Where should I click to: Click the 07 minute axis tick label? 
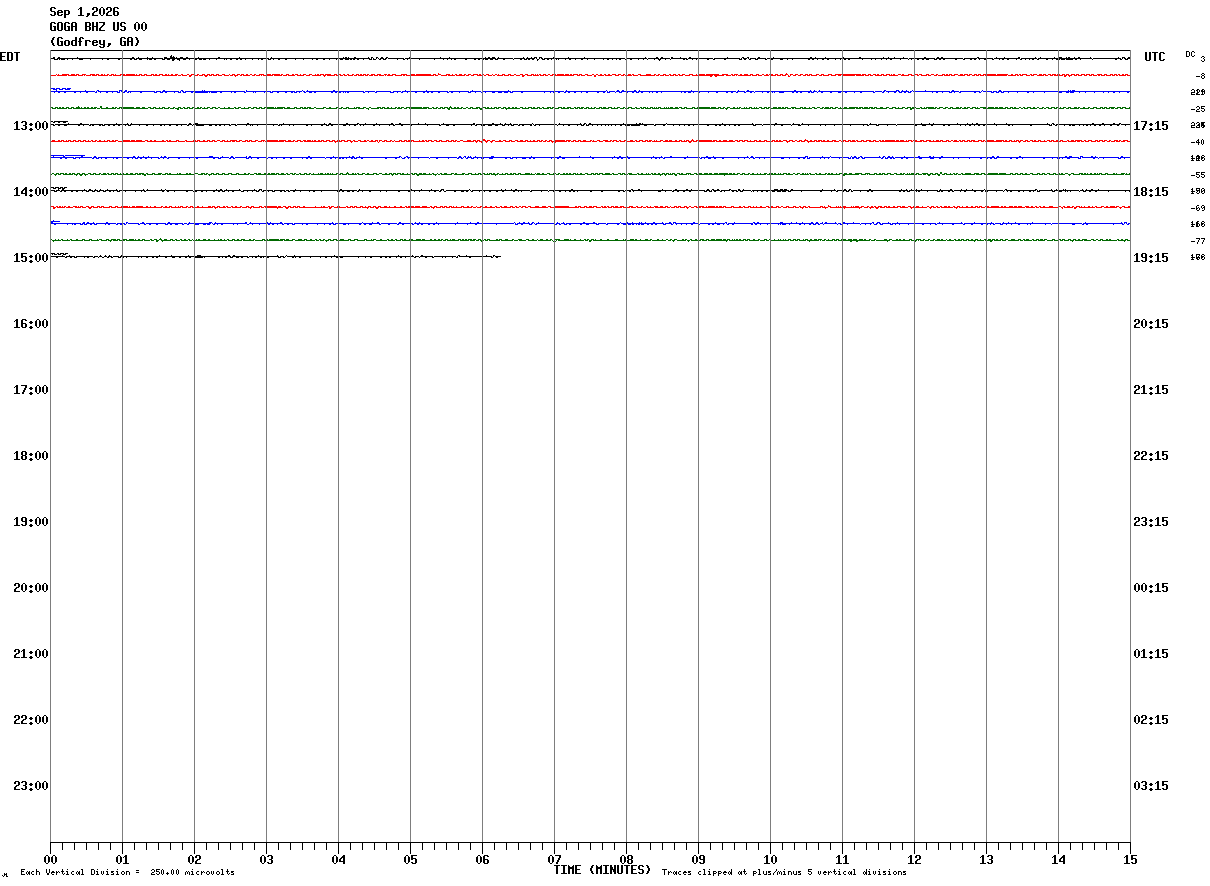(554, 860)
